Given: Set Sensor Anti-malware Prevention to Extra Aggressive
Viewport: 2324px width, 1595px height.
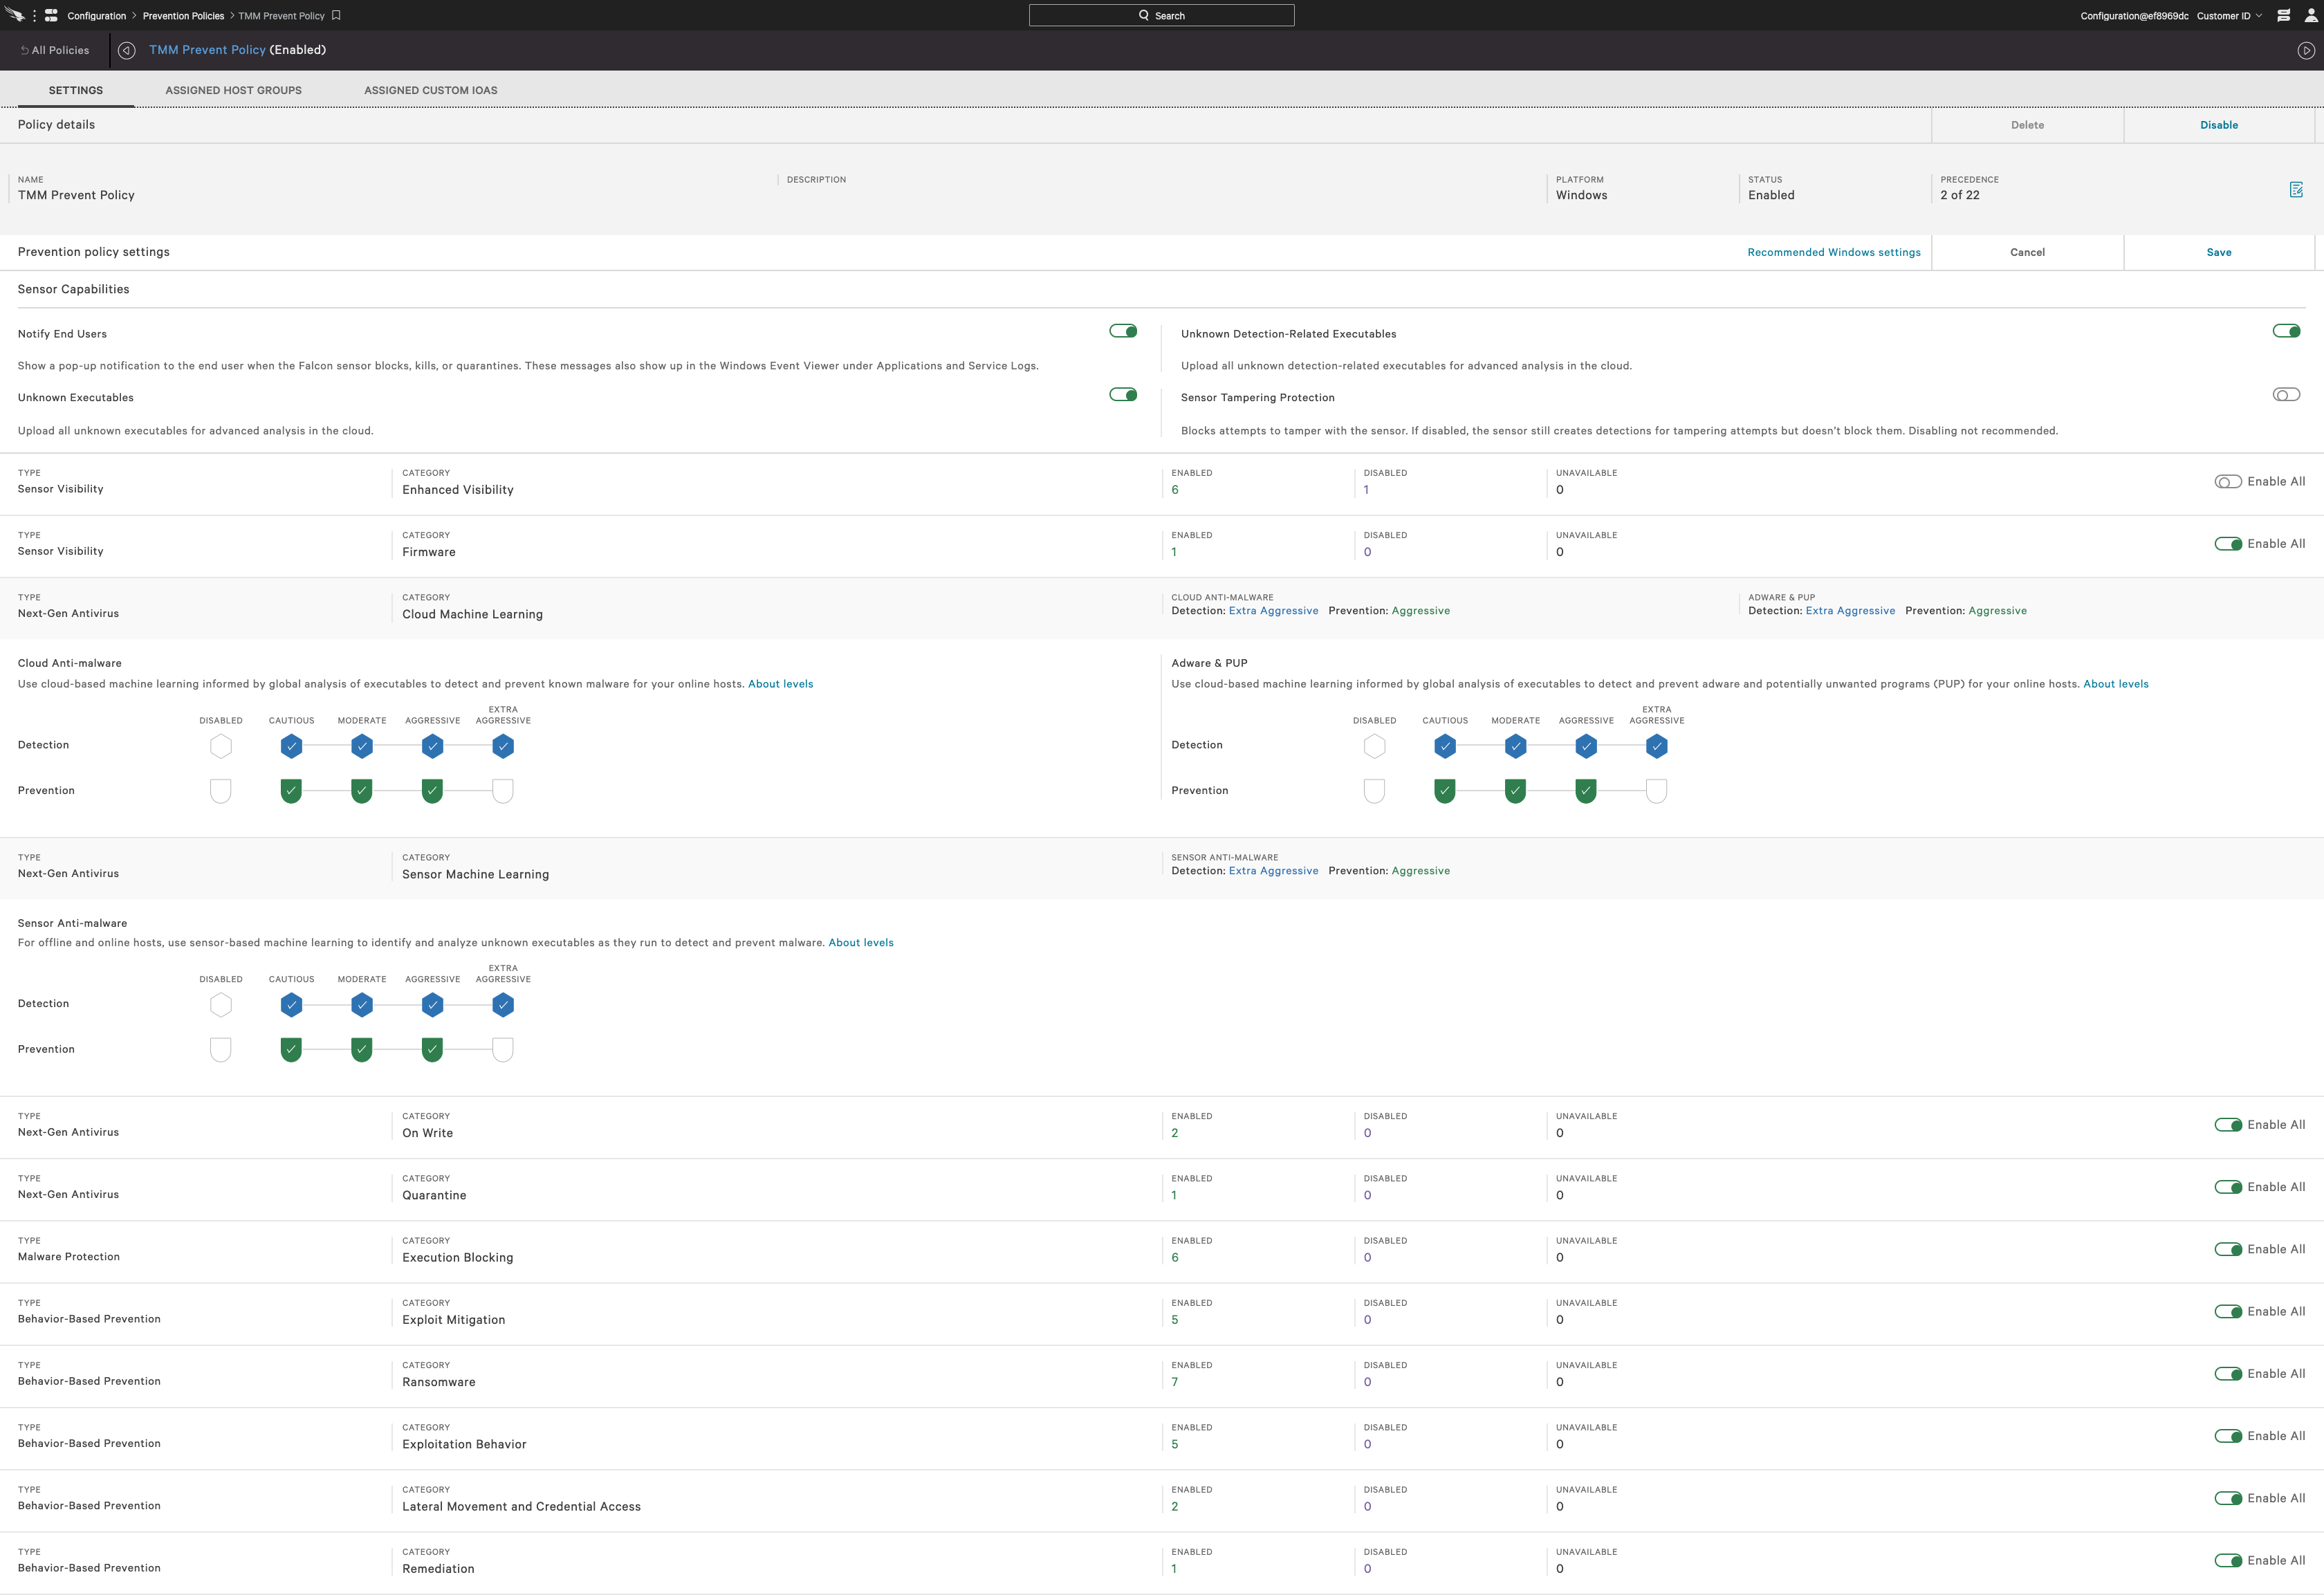Looking at the screenshot, I should tap(503, 1050).
